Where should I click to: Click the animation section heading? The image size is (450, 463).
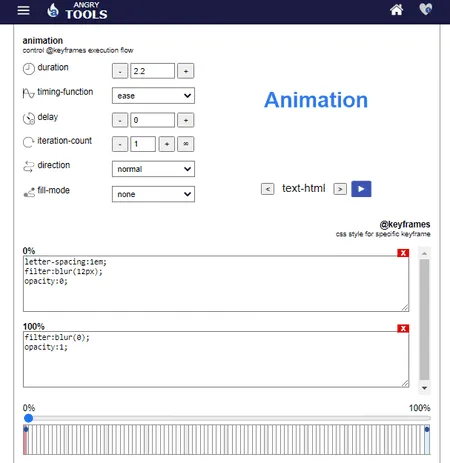[43, 41]
